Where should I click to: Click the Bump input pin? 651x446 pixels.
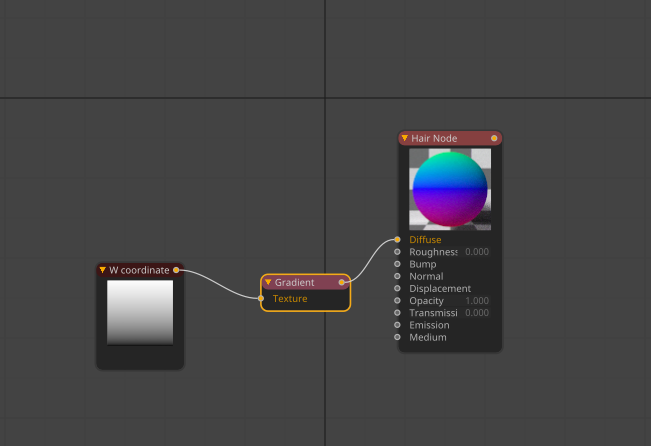[x=397, y=264]
